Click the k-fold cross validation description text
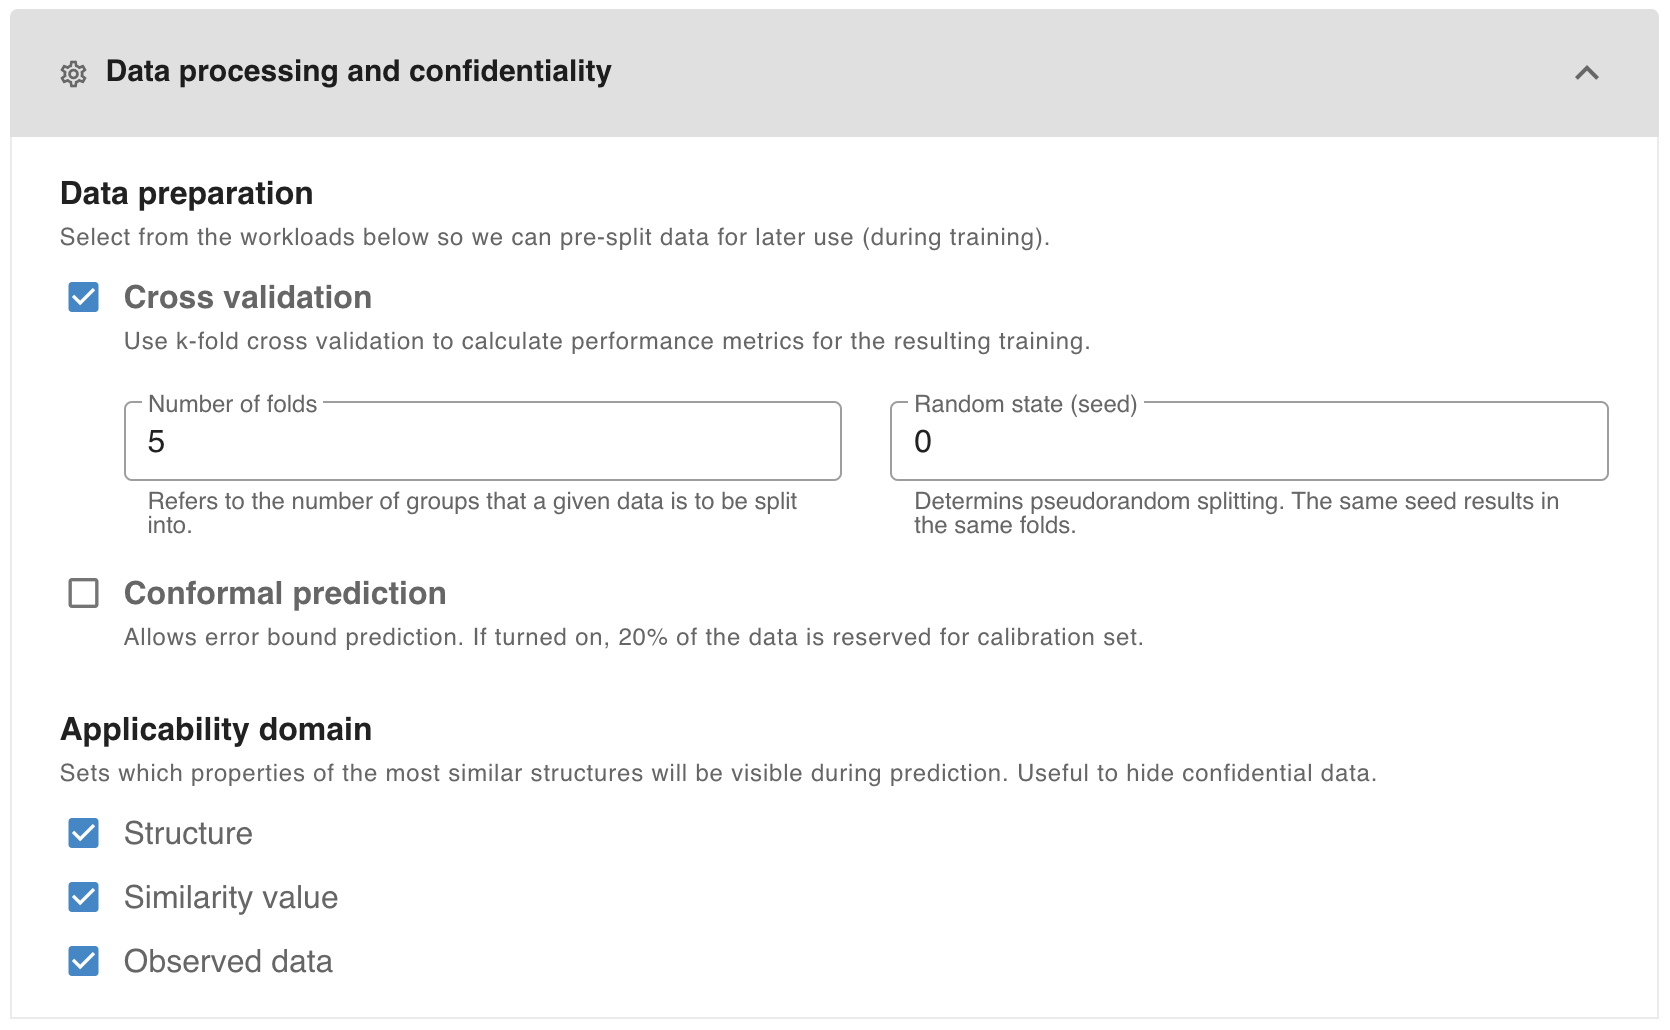 [606, 341]
